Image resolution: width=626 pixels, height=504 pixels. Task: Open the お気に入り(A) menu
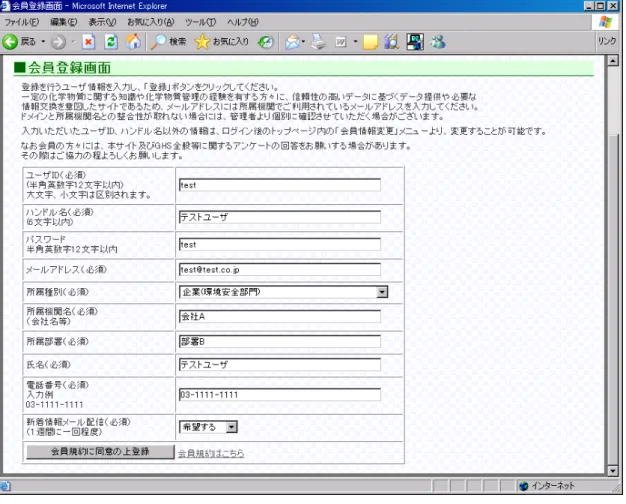pos(151,22)
